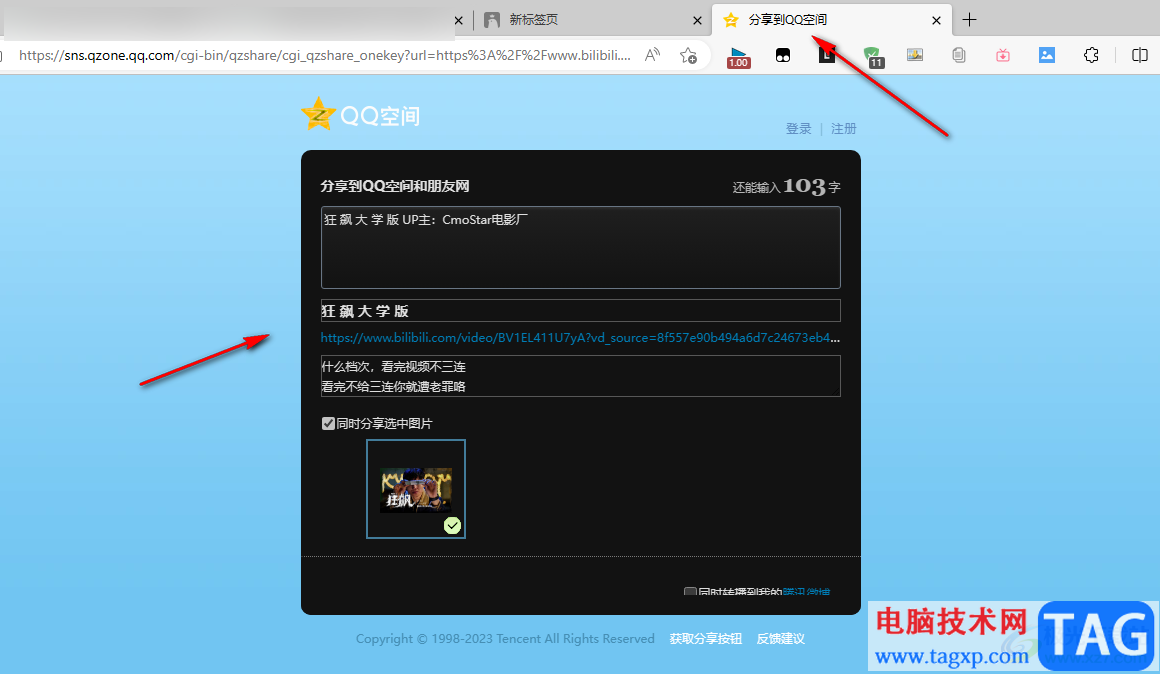Click the green shield extension with badge 11
1160x674 pixels.
pyautogui.click(x=873, y=56)
